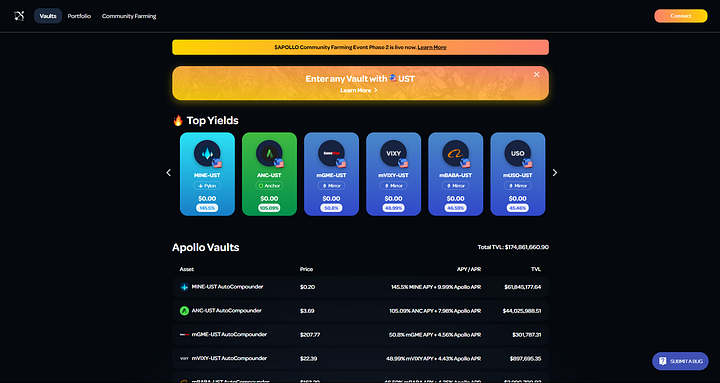Click the Mirror tag on the mUSO-UST card

point(518,186)
